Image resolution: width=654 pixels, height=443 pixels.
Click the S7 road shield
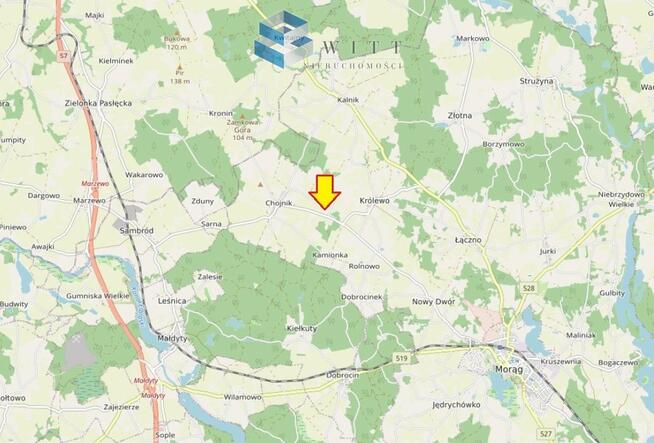point(63,55)
